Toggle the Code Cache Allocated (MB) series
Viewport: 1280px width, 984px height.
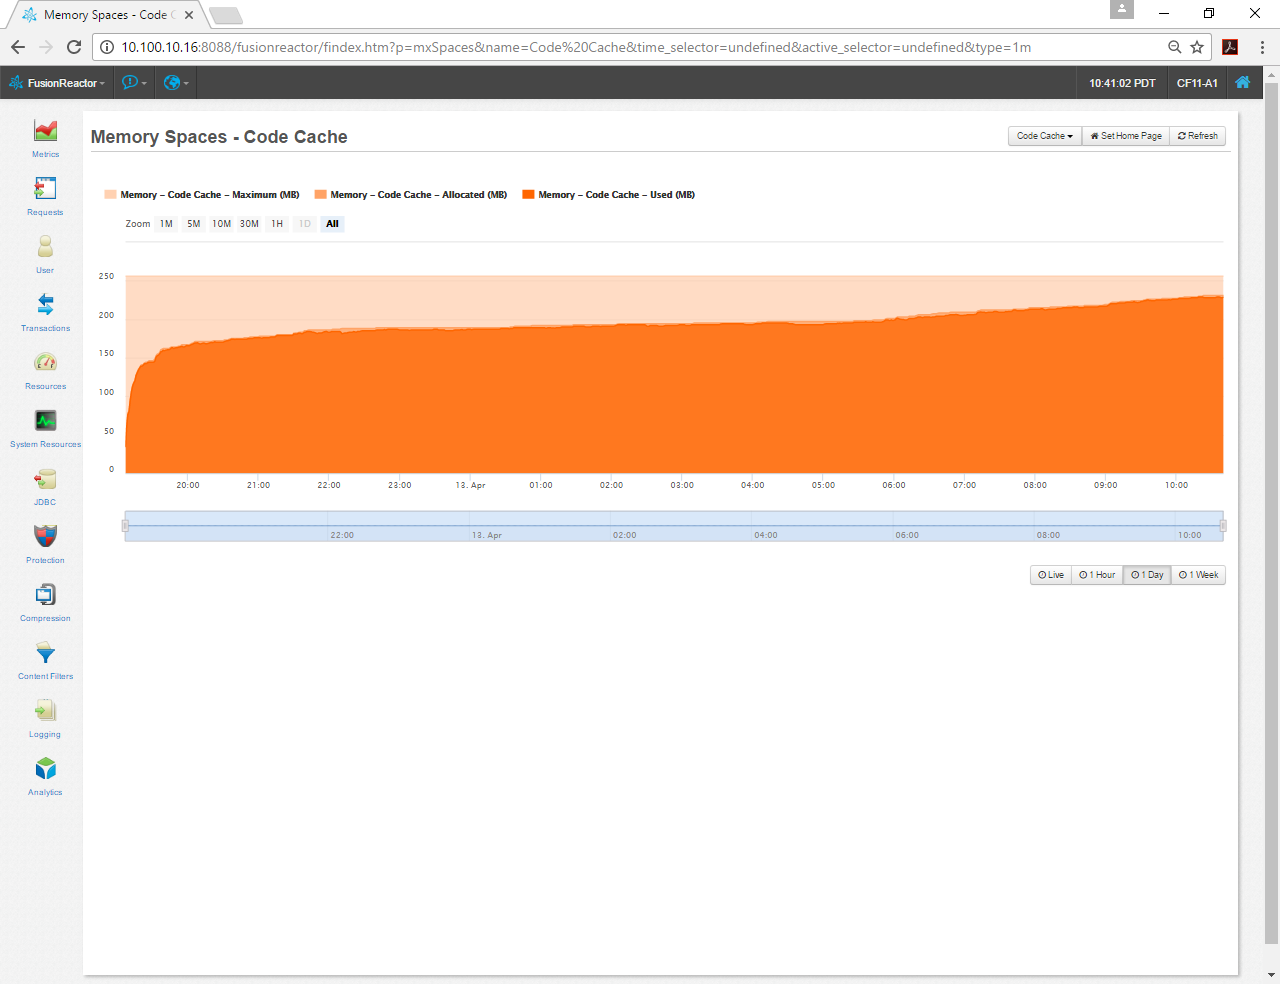[411, 195]
